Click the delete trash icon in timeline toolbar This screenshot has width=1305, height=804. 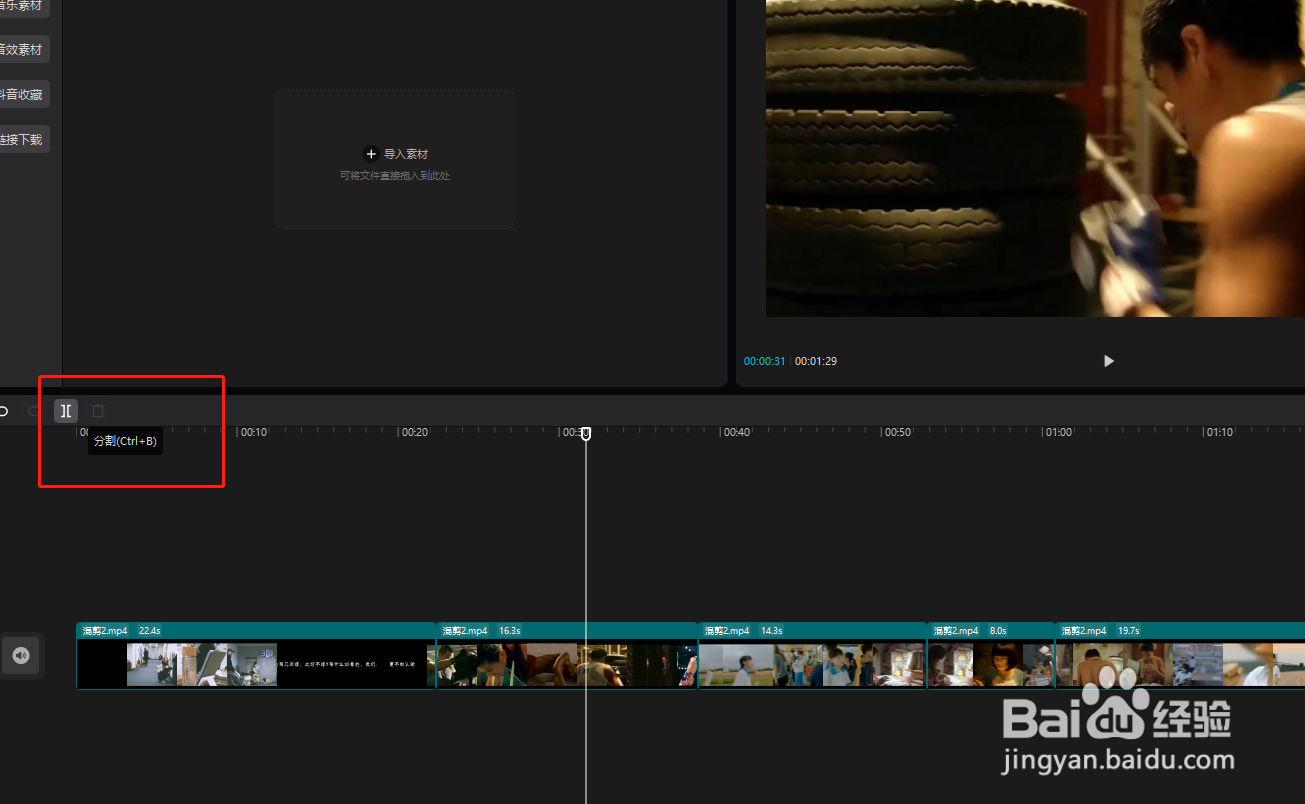click(x=98, y=411)
